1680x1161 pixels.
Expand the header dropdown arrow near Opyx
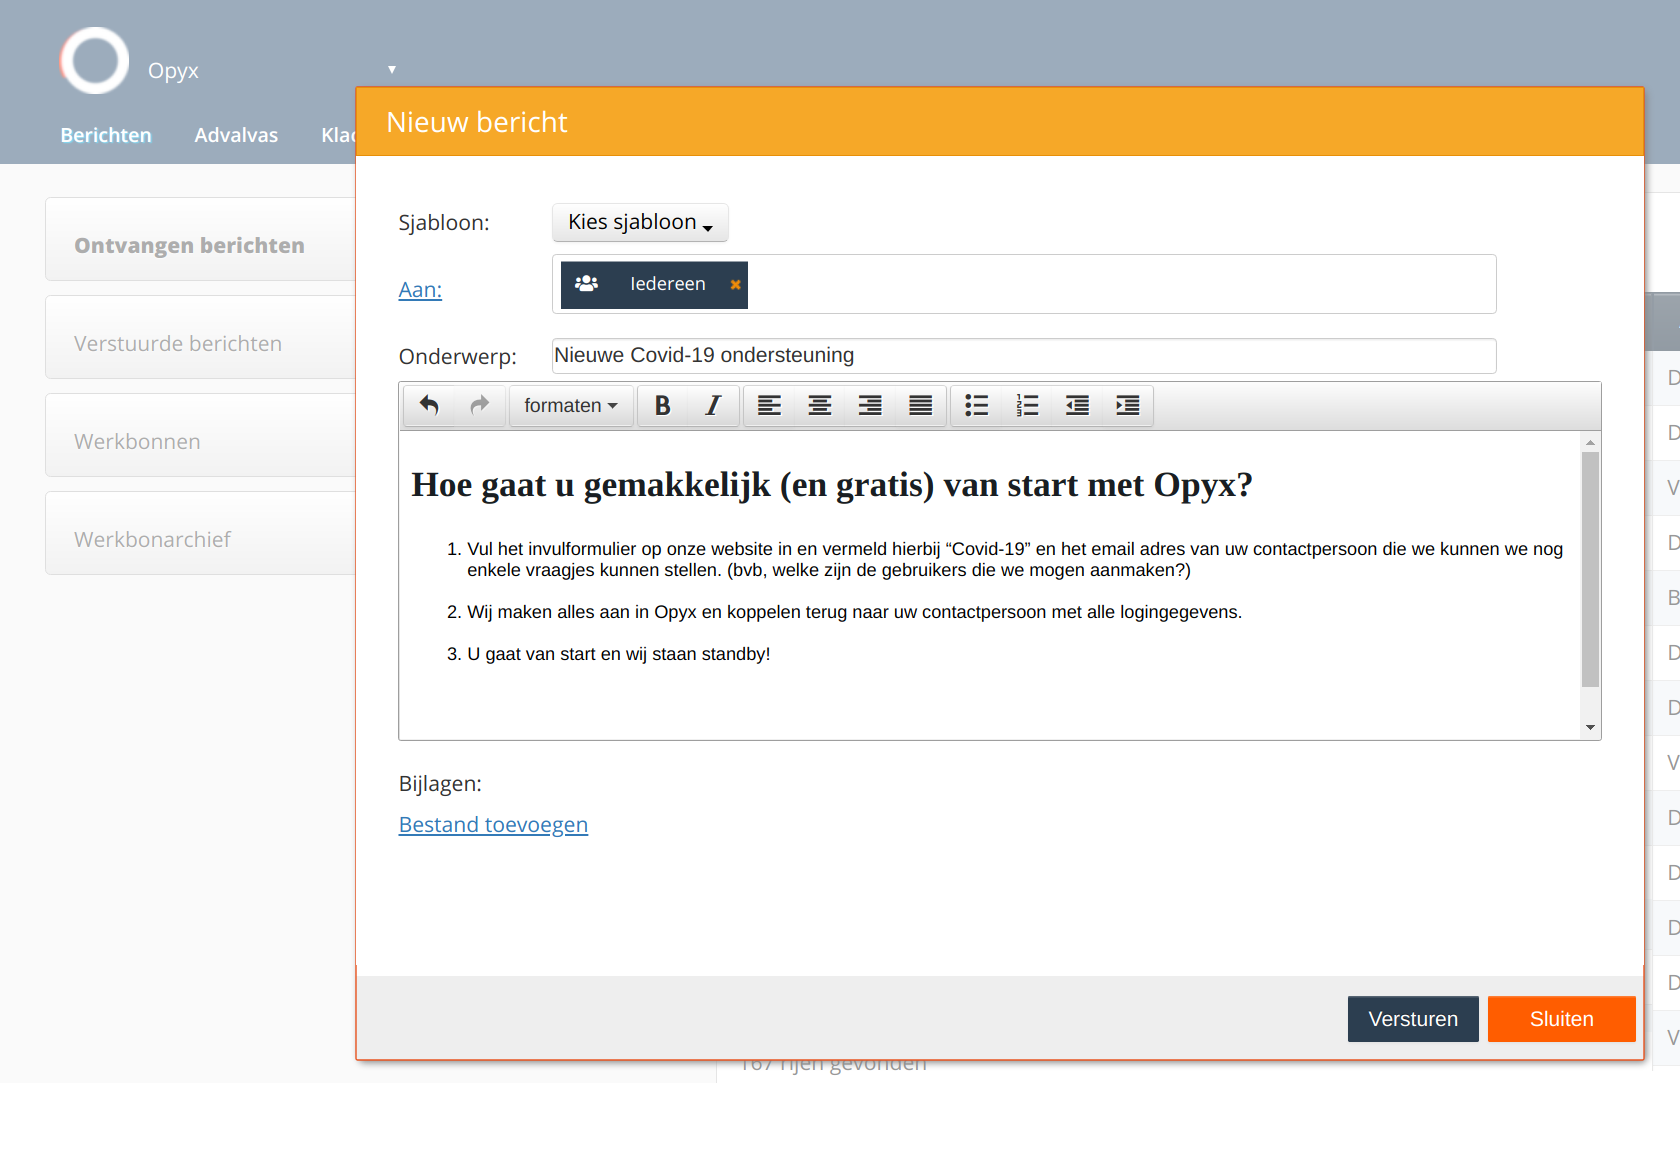click(x=392, y=69)
